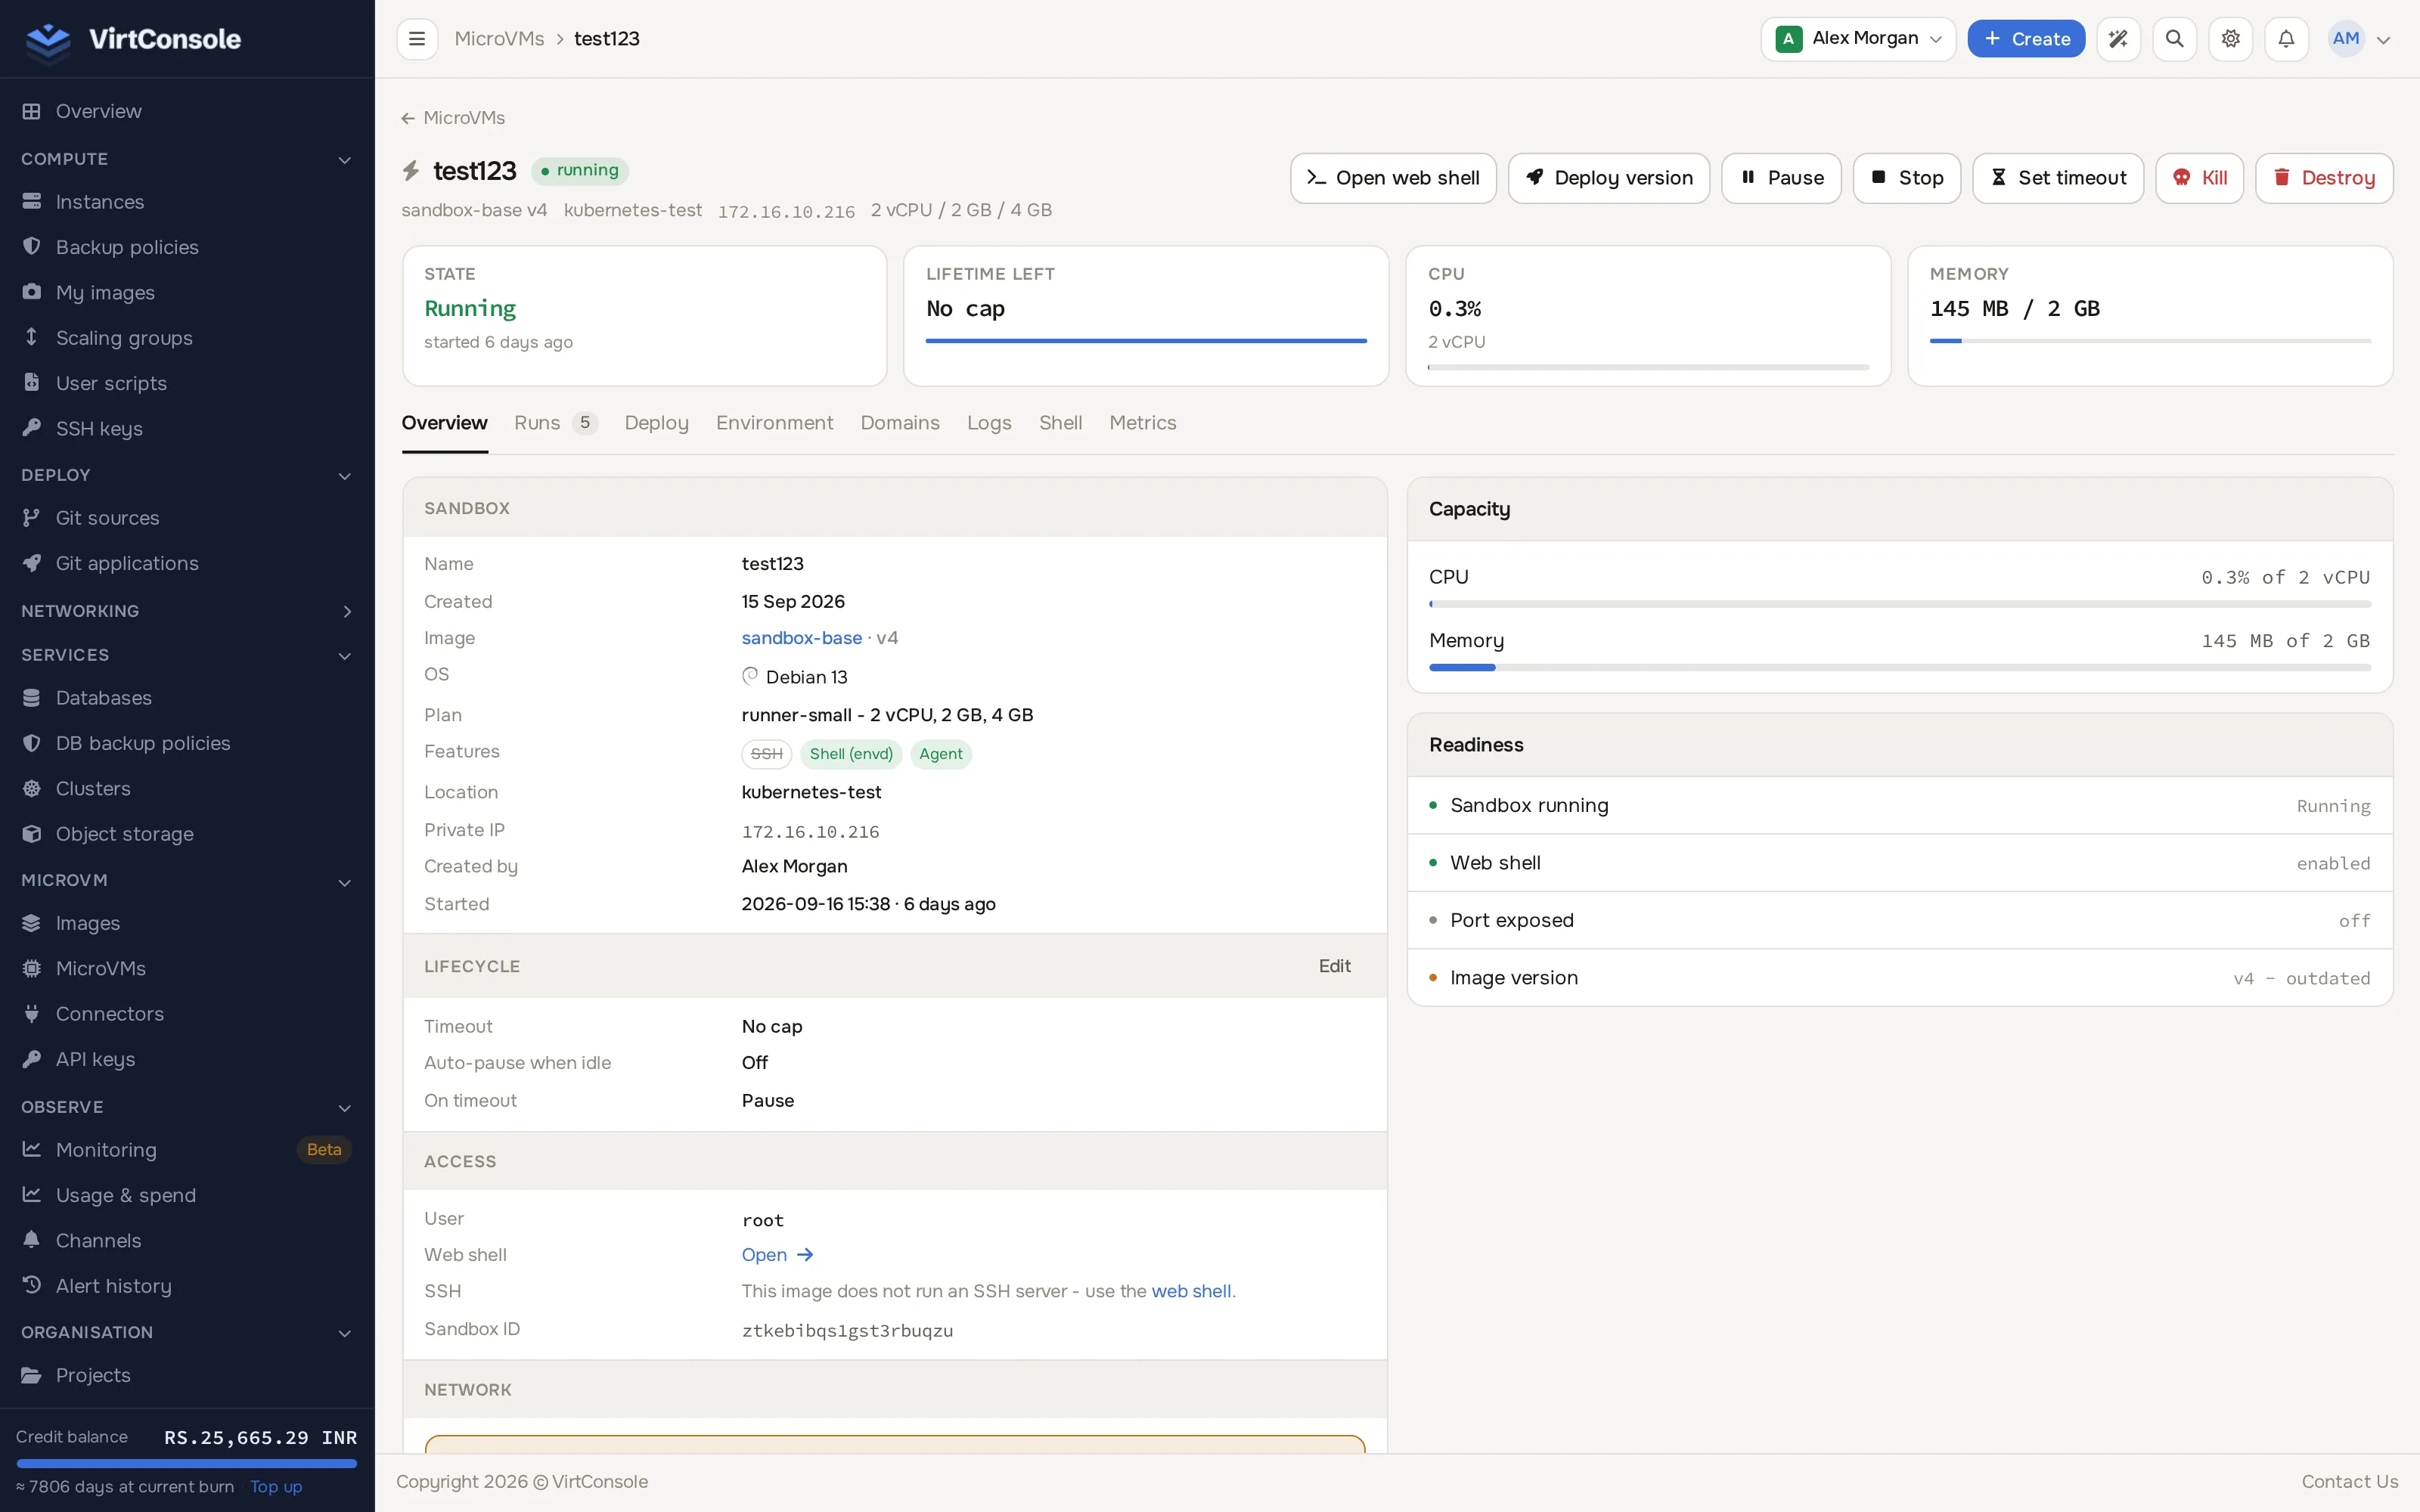Open settings gear icon in top bar
The width and height of the screenshot is (2420, 1512).
[x=2230, y=39]
